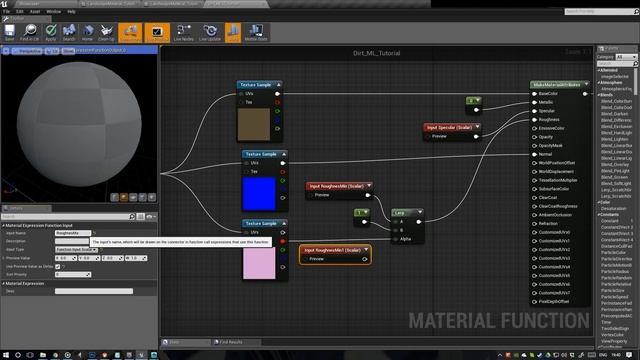Run the Clean Up toolbar tool
The image size is (640, 360).
(x=107, y=33)
